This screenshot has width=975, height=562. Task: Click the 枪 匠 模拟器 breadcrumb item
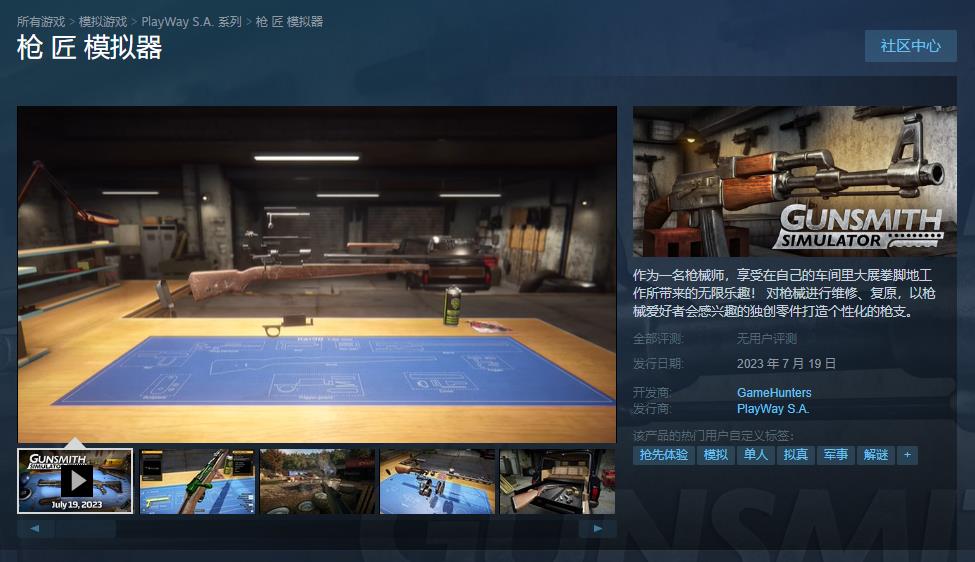(x=289, y=21)
